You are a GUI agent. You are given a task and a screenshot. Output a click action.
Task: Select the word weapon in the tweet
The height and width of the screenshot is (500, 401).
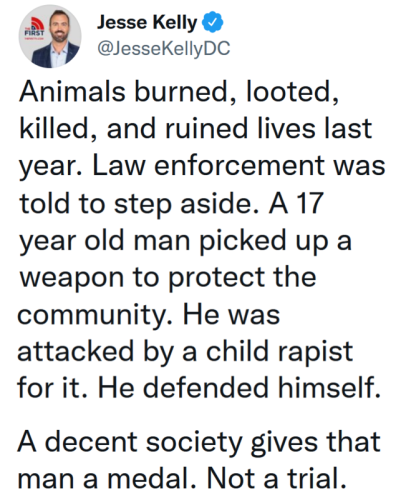pyautogui.click(x=72, y=279)
